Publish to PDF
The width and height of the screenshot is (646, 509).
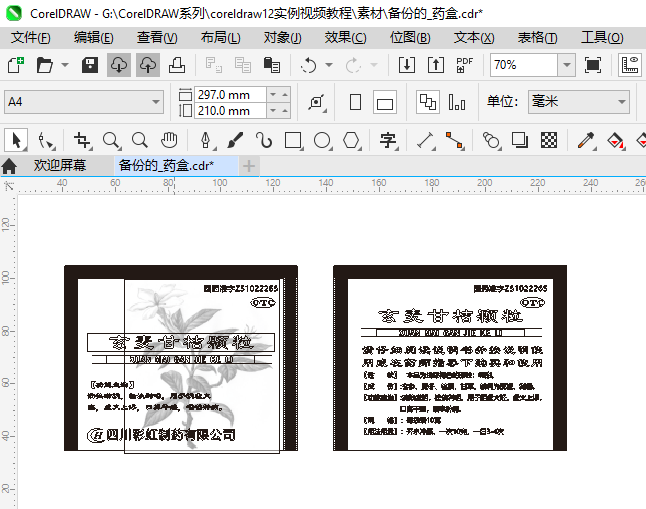tap(465, 65)
